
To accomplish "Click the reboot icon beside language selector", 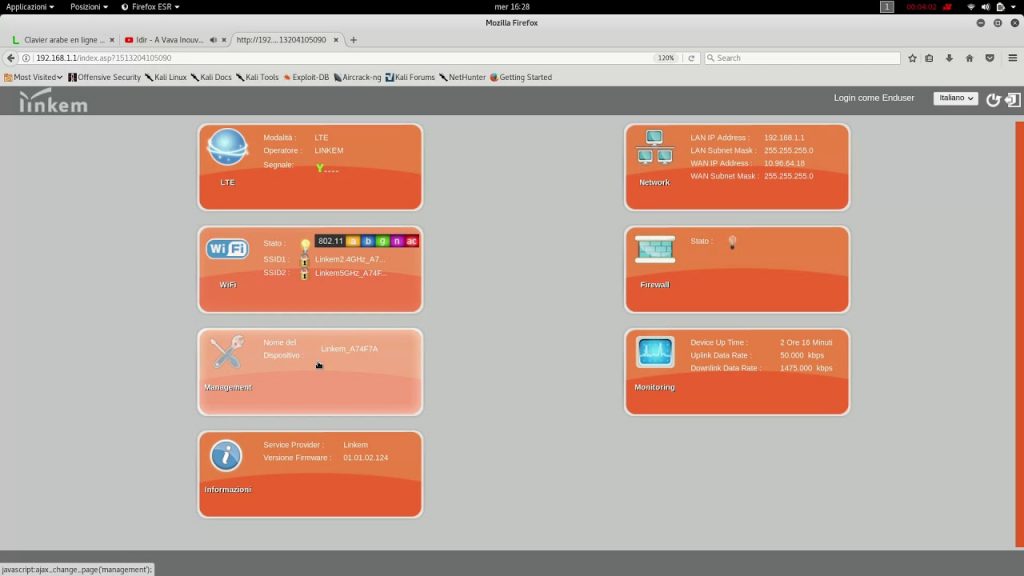I will point(993,99).
